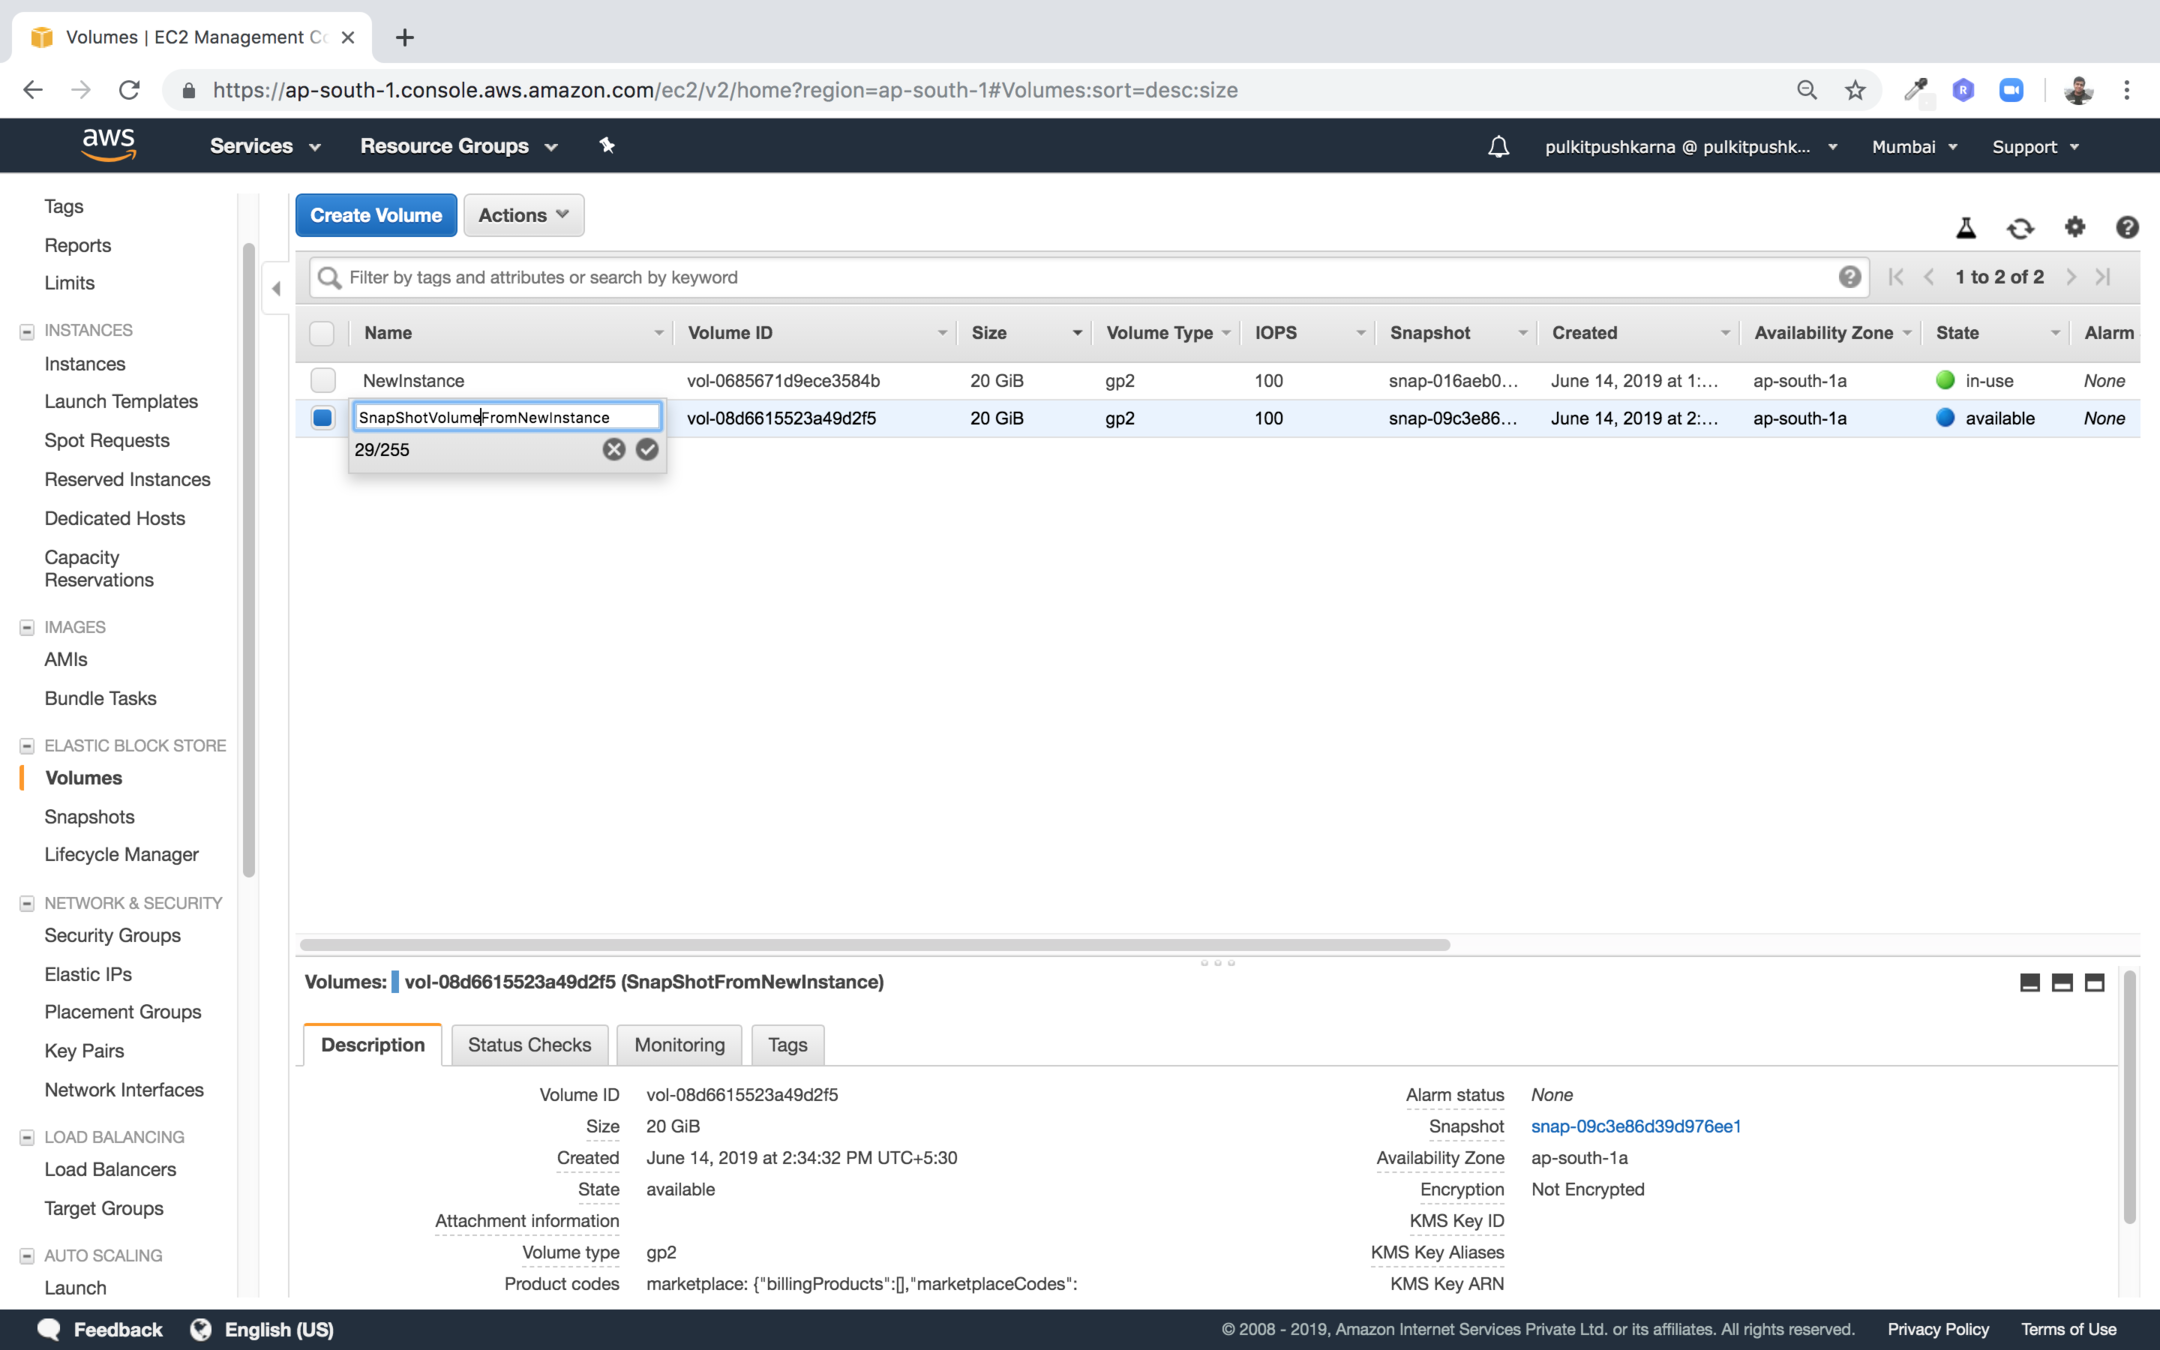The image size is (2160, 1350).
Task: Click the experiments flask icon
Action: (1966, 228)
